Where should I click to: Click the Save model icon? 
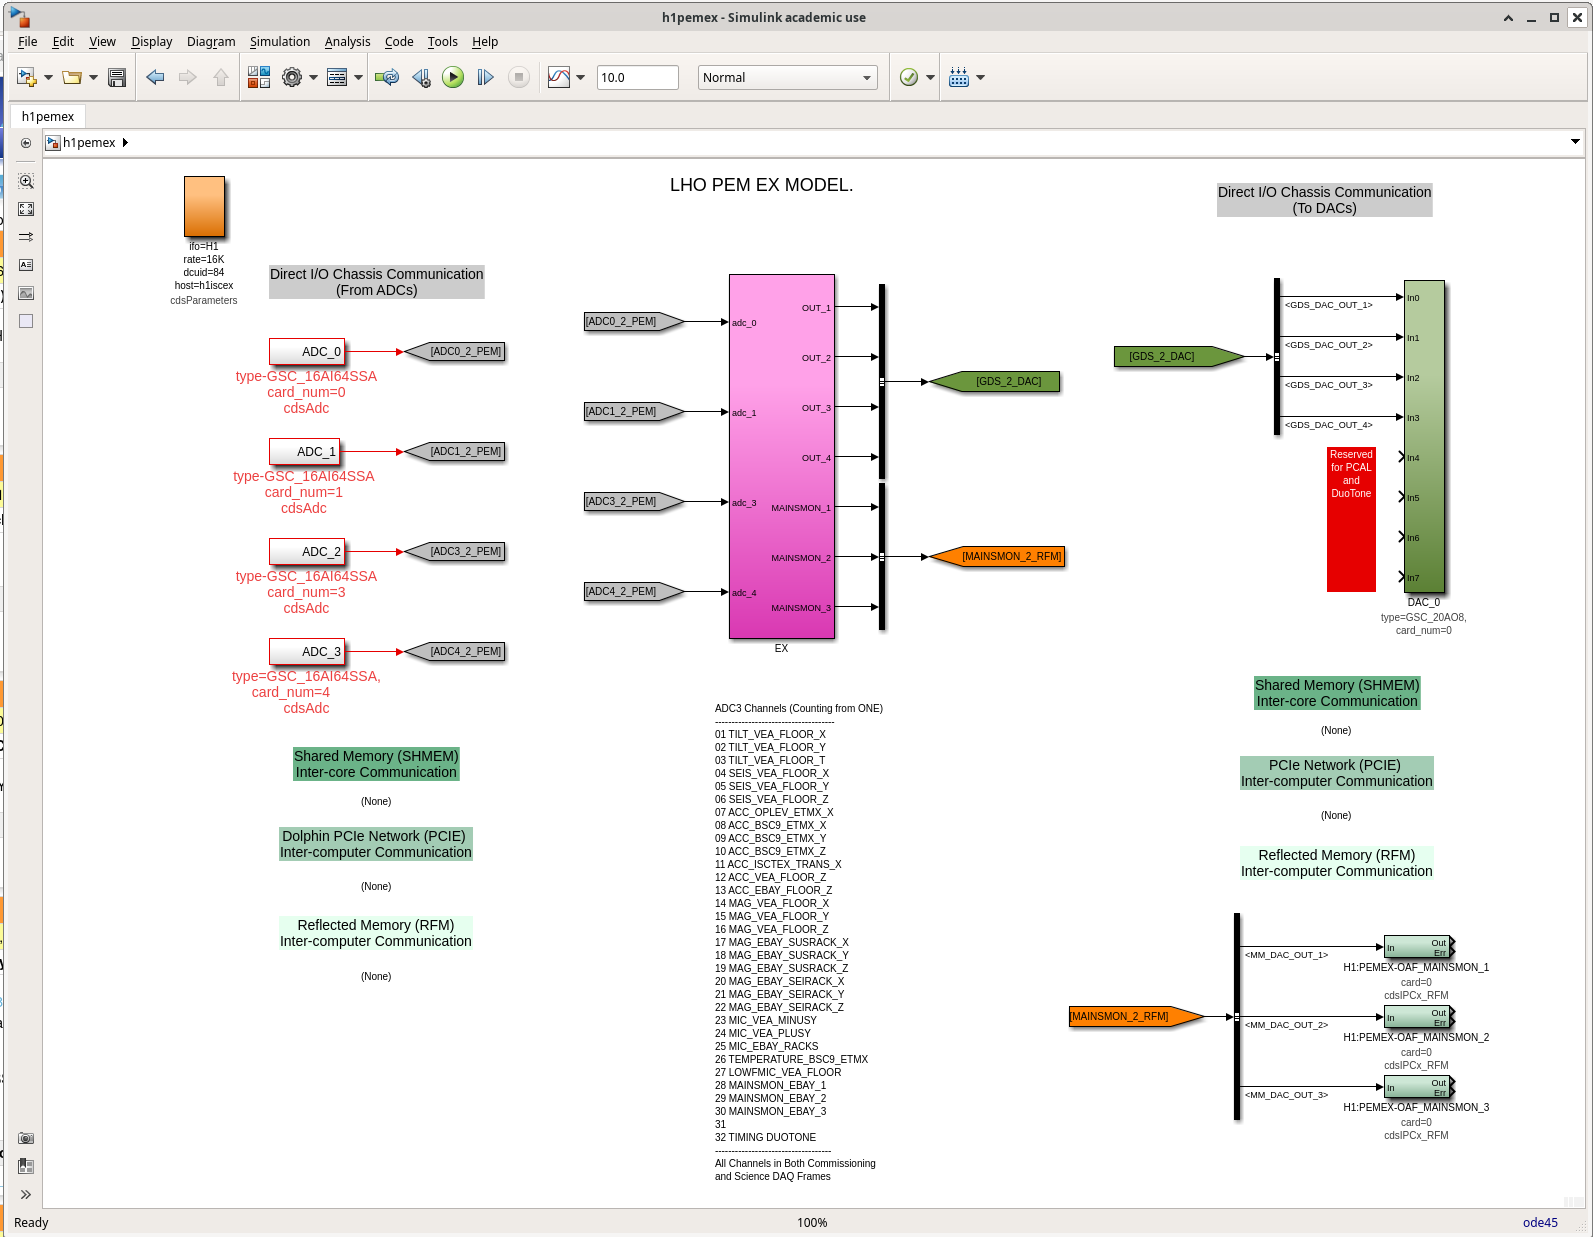(x=117, y=77)
